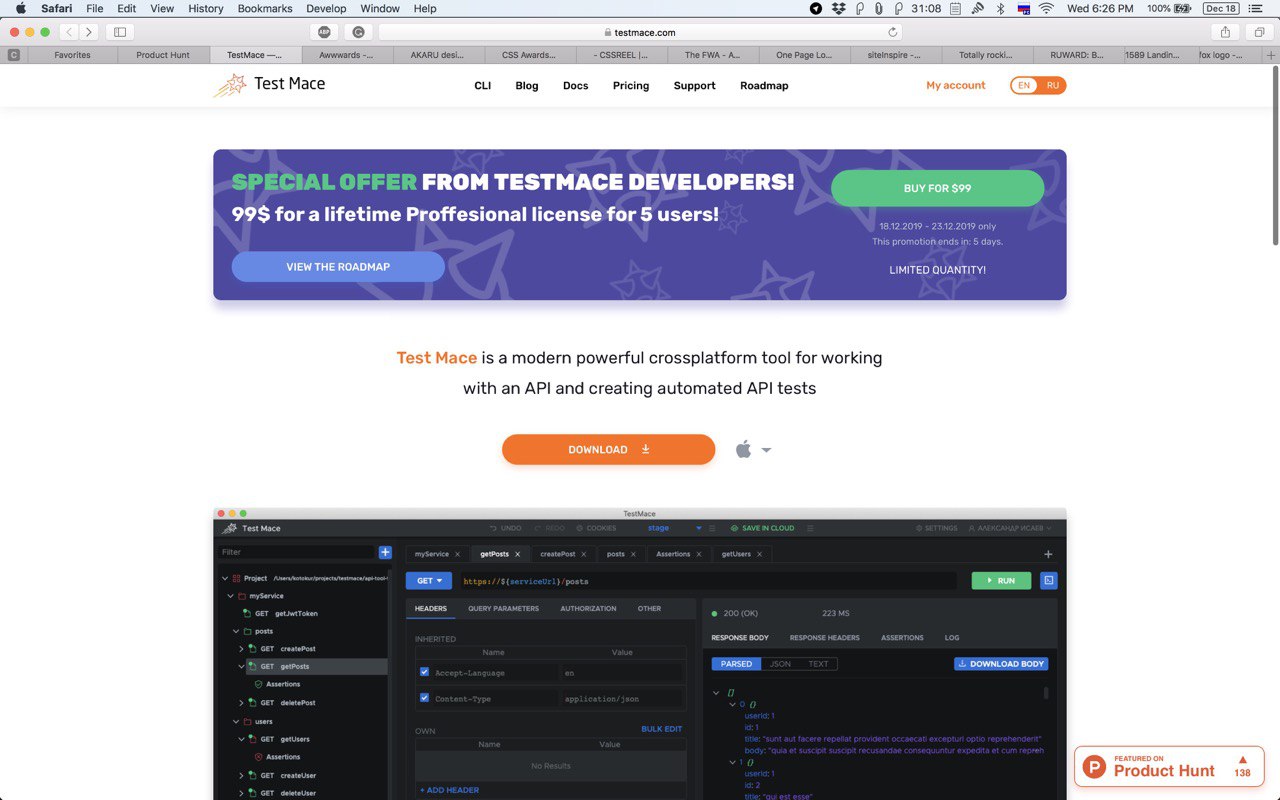Viewport: 1280px width, 800px height.
Task: Click the Adblock Plus extension icon
Action: click(x=324, y=32)
